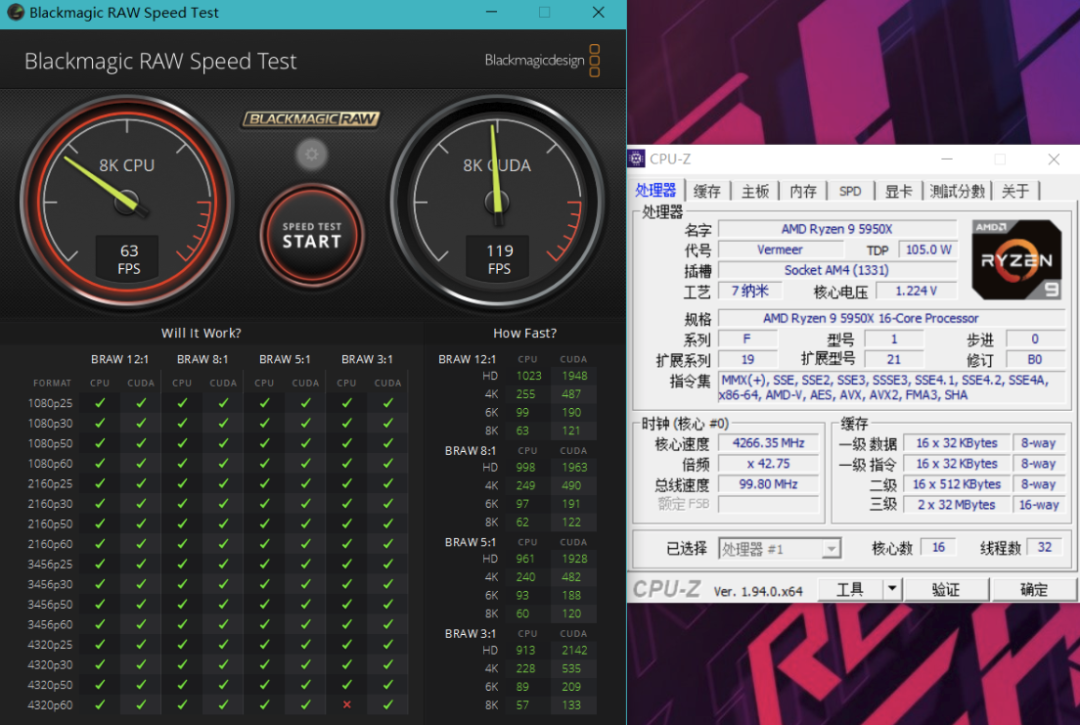Click the CPU name field 'AMD Ryzen 9 5950X'

pyautogui.click(x=837, y=229)
